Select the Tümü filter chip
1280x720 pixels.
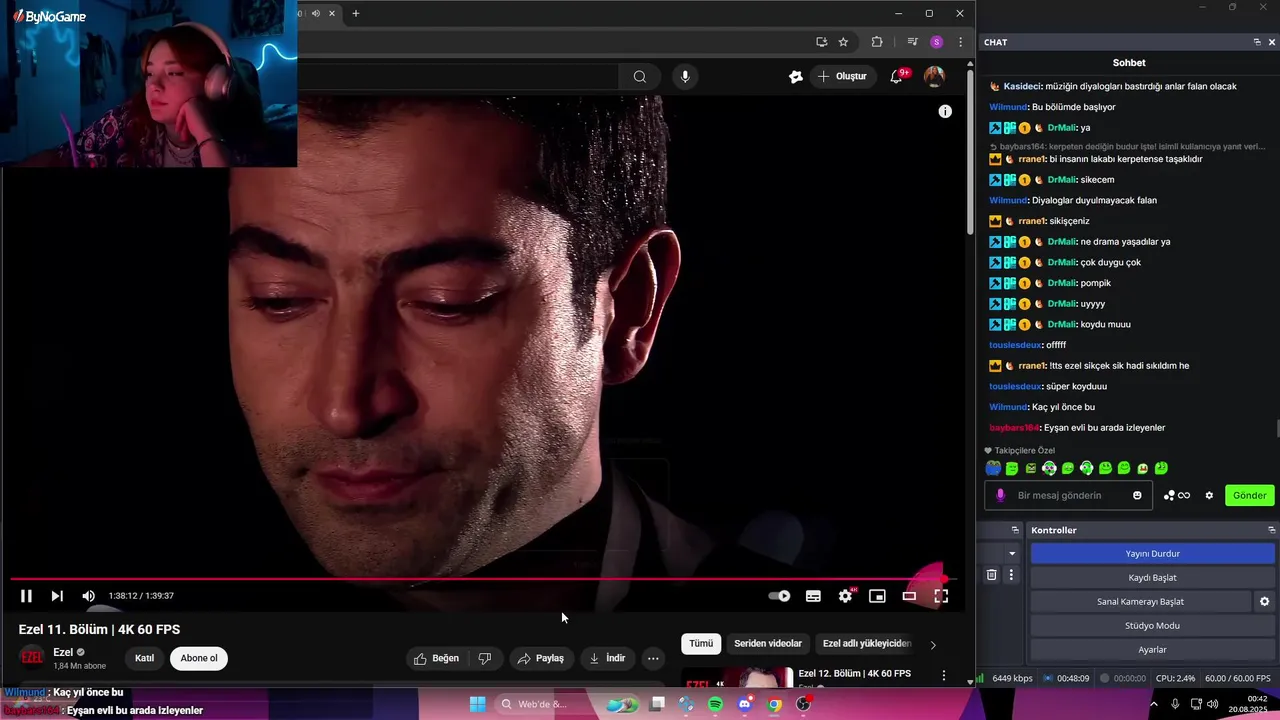pos(701,644)
